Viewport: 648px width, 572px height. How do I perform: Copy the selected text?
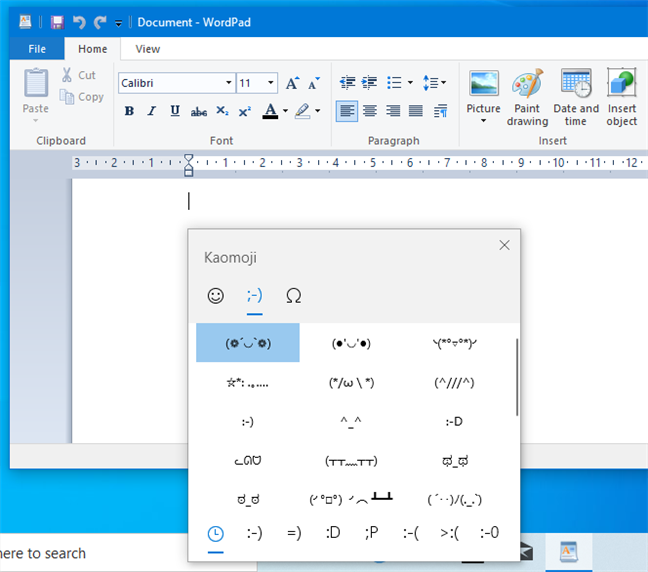pyautogui.click(x=81, y=97)
